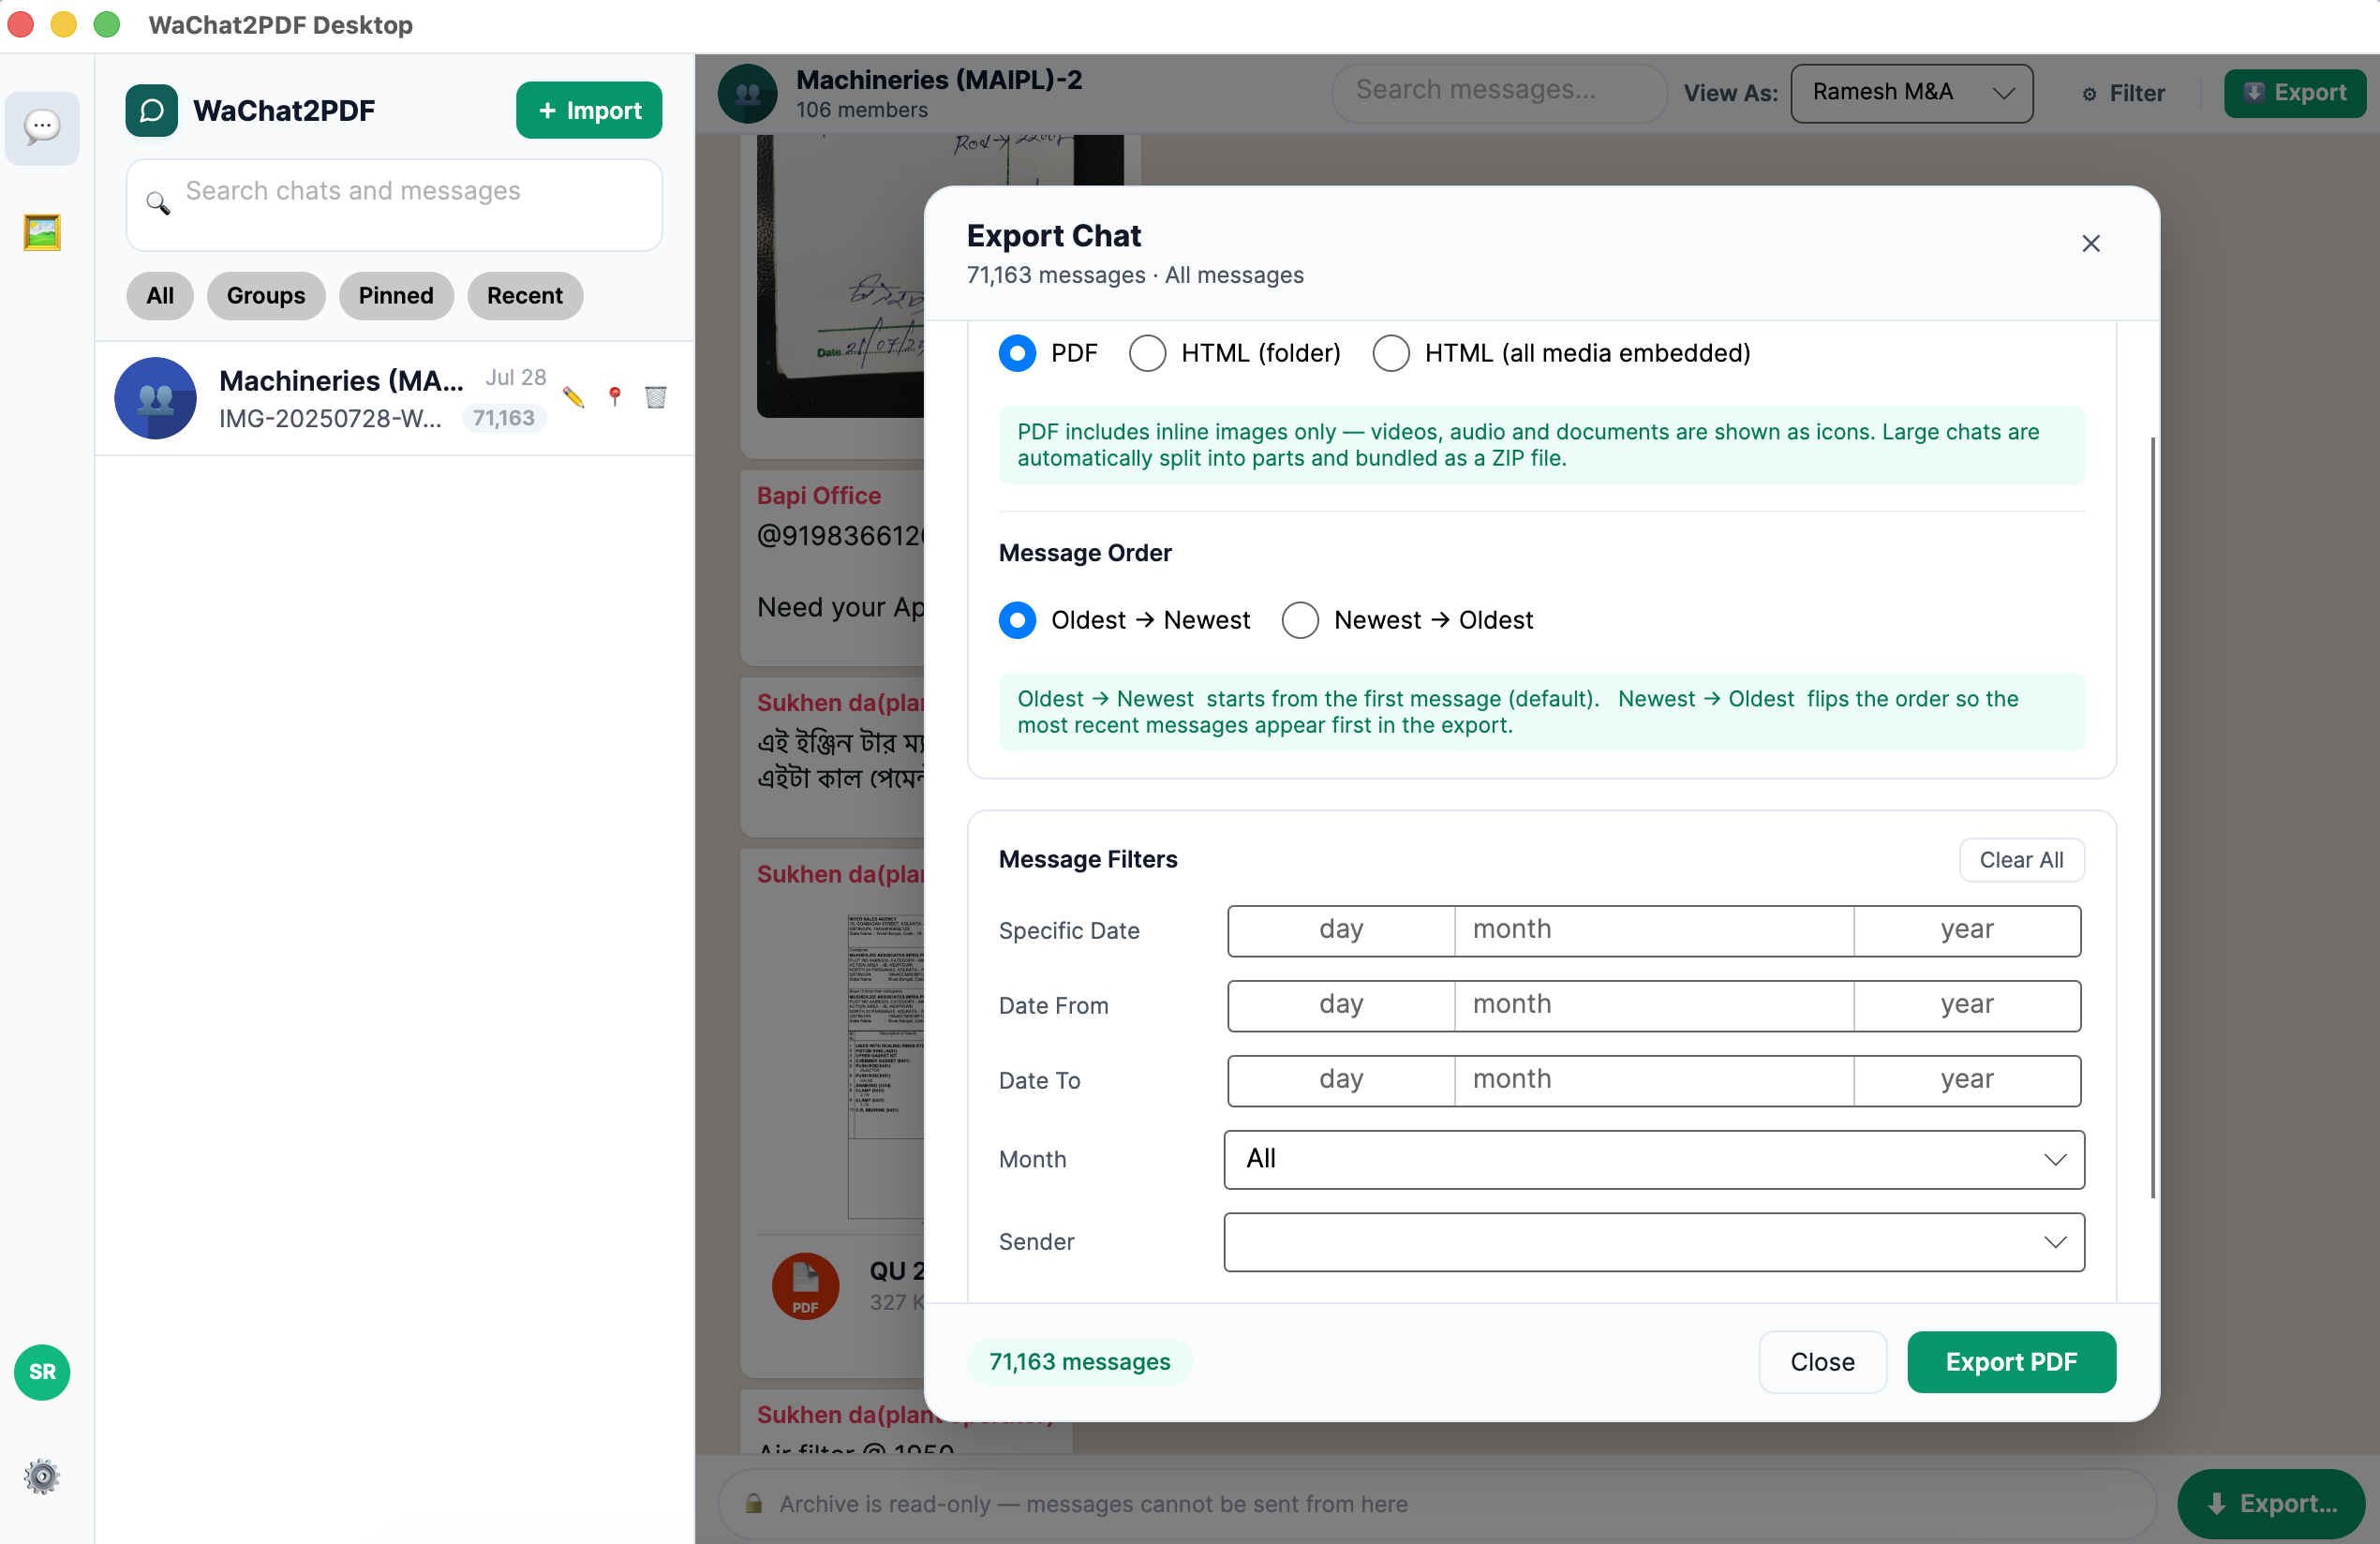Open the Specific Date month selector
Screen dimensions: 2380x1544
pyautogui.click(x=1654, y=930)
